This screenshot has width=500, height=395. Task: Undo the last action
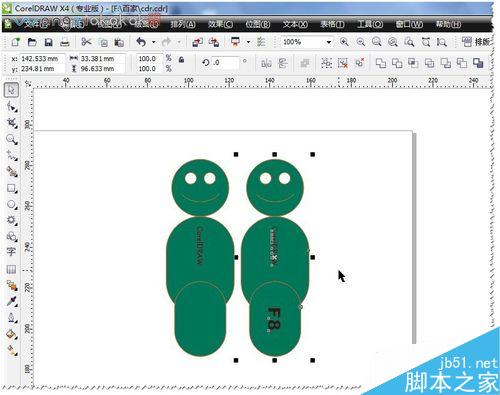141,42
